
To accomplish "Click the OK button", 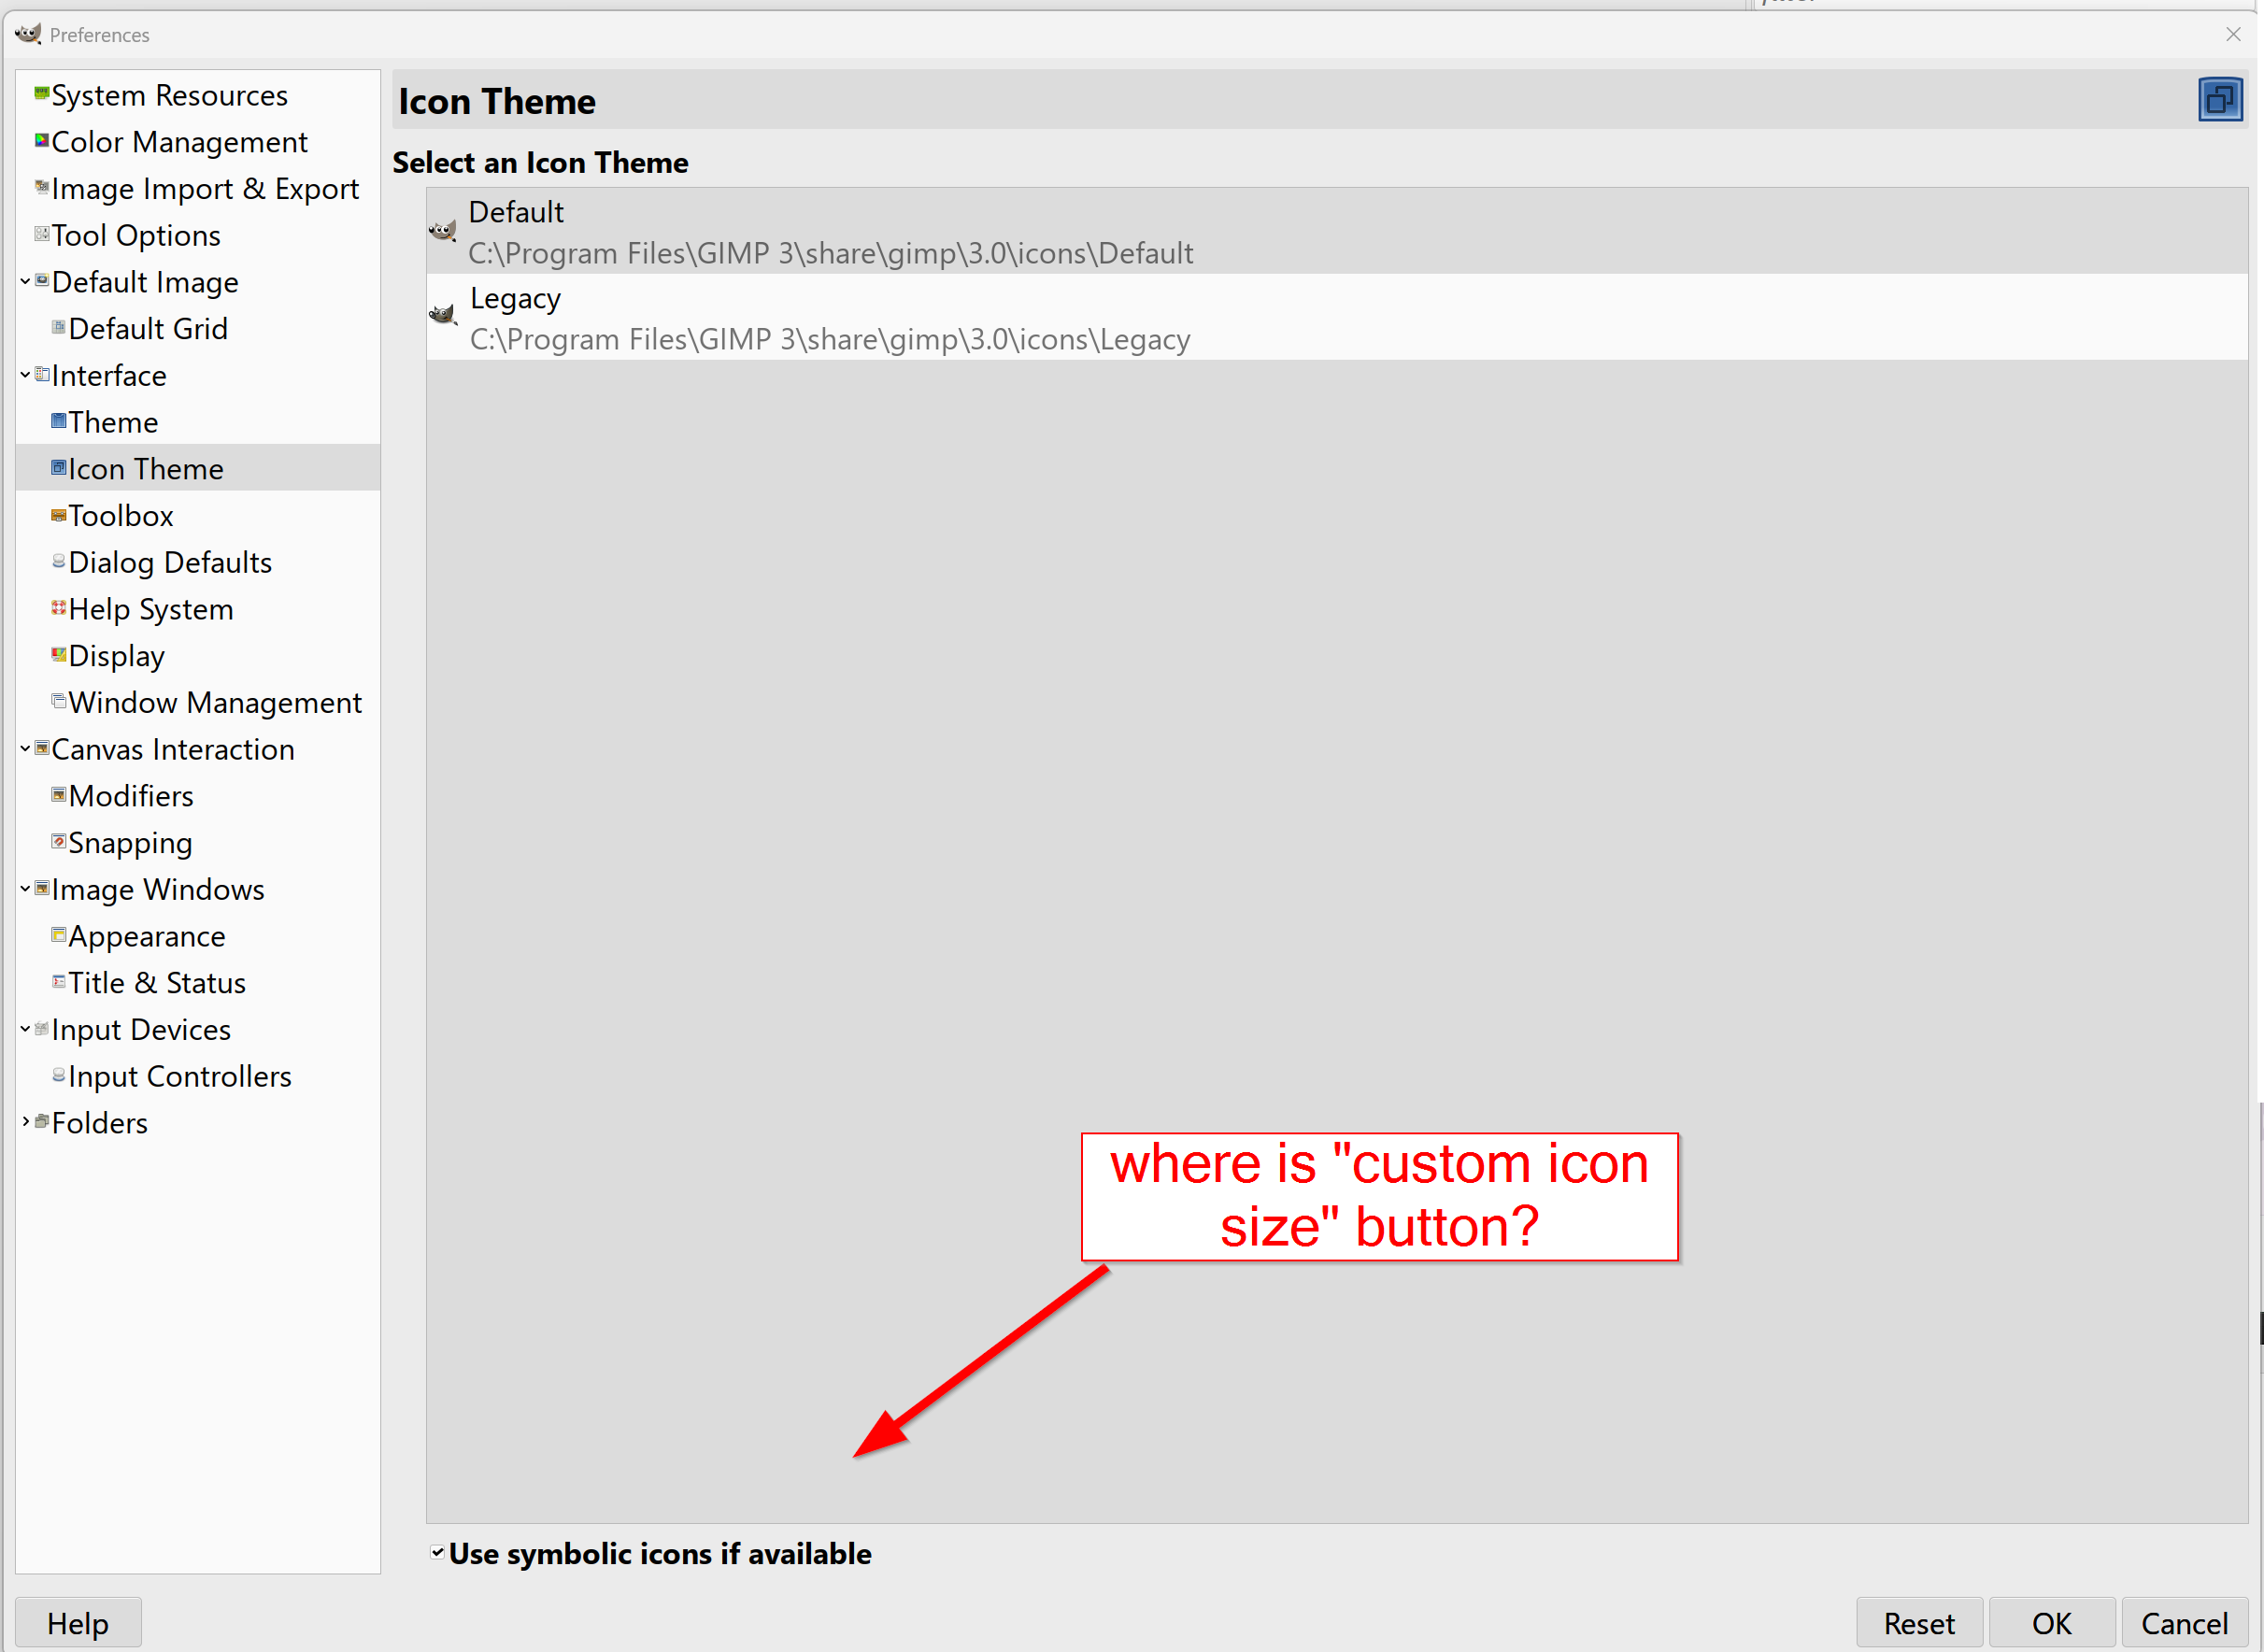I will (x=2051, y=1623).
